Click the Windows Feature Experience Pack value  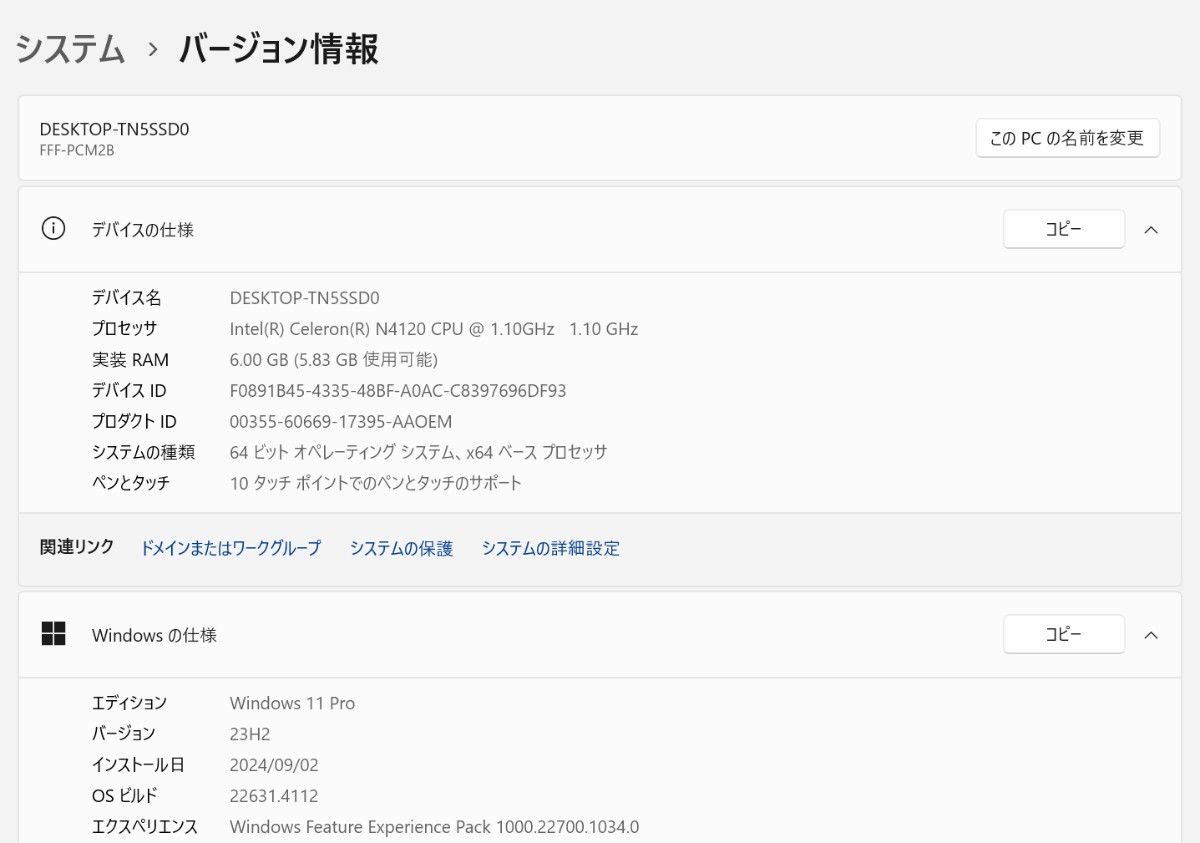coord(434,827)
